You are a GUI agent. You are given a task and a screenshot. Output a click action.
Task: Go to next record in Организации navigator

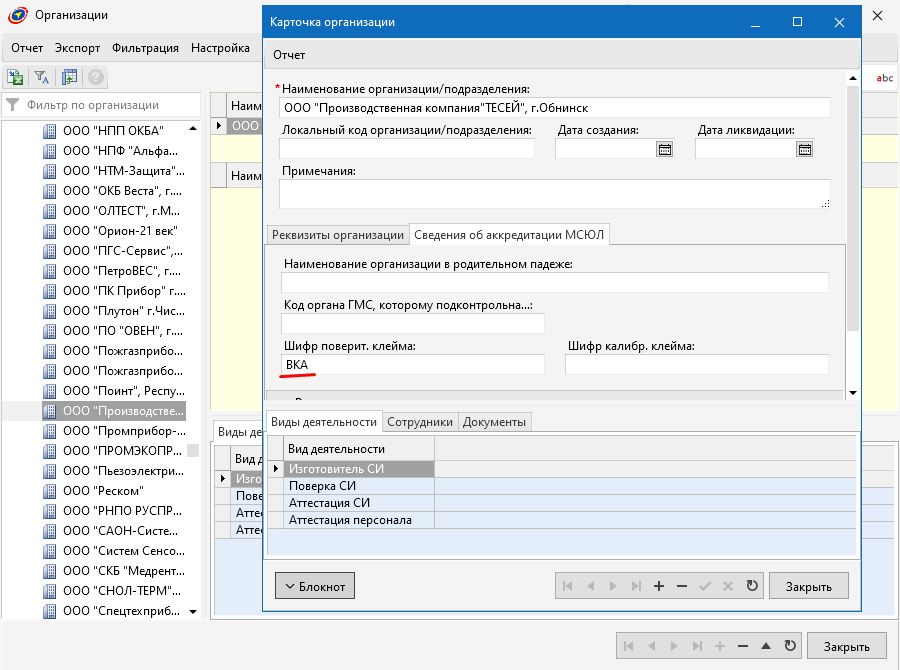(674, 646)
